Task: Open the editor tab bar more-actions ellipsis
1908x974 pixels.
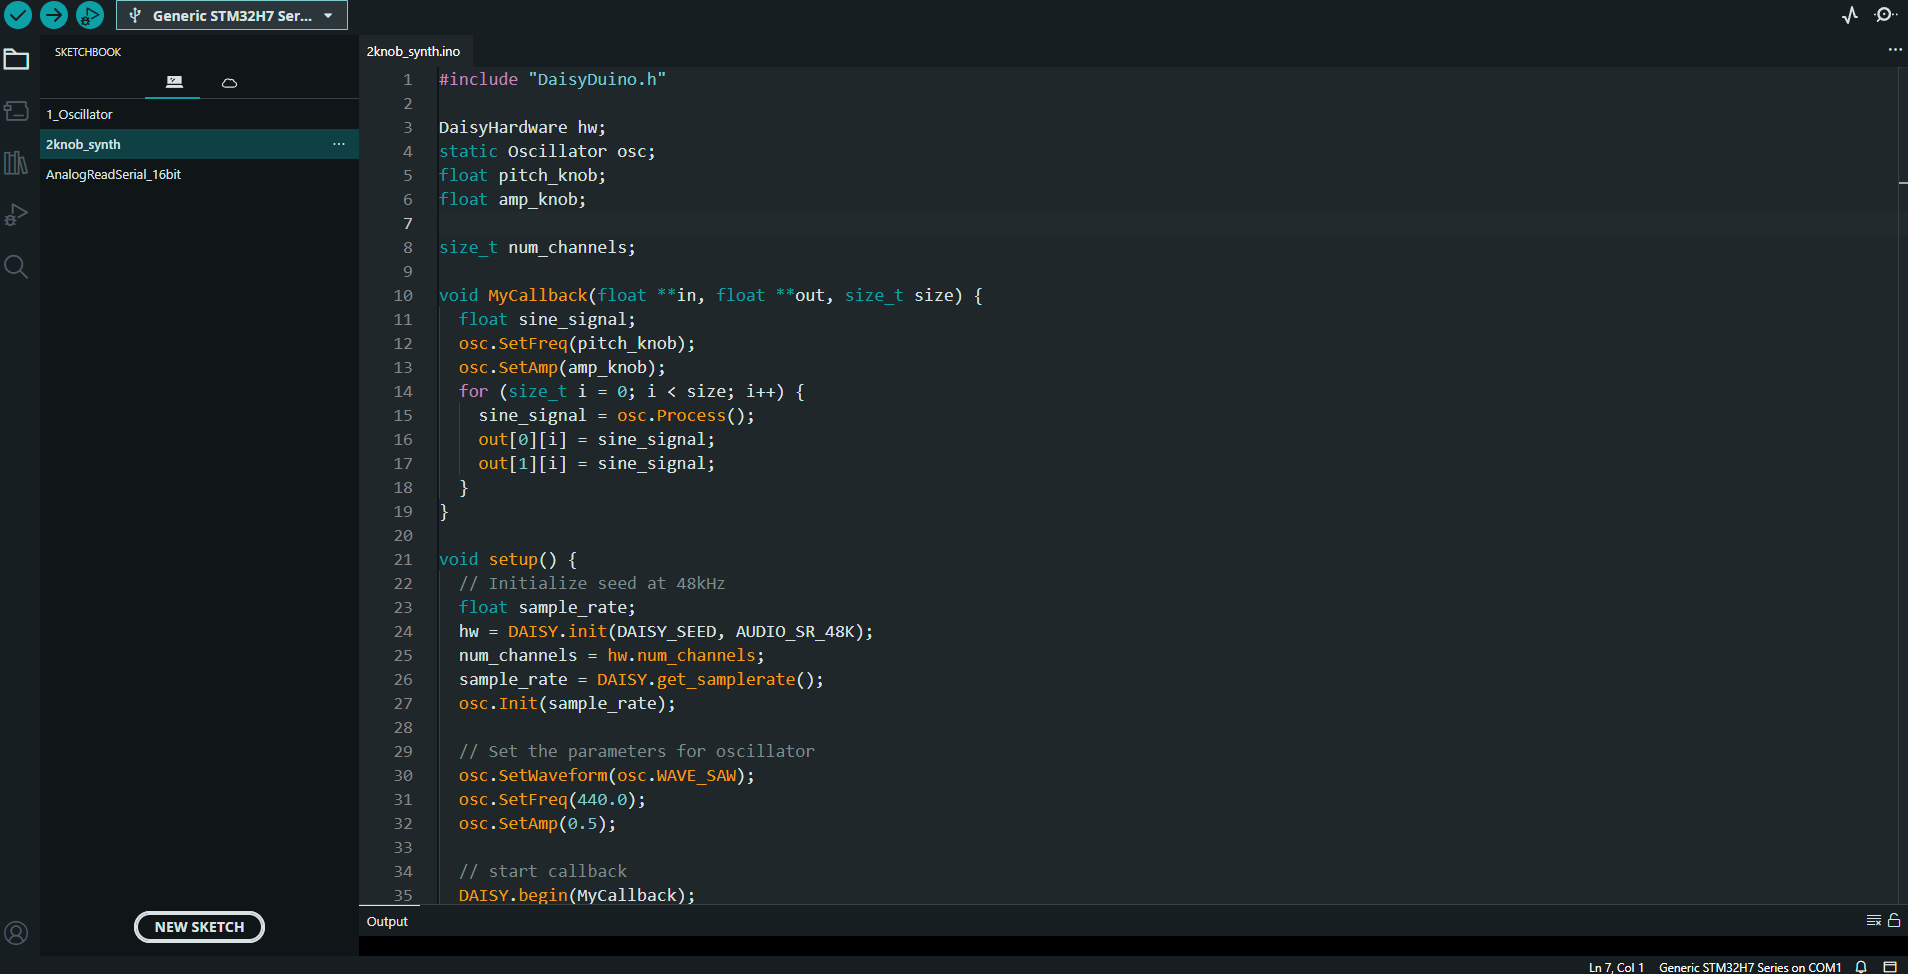Action: 1894,50
